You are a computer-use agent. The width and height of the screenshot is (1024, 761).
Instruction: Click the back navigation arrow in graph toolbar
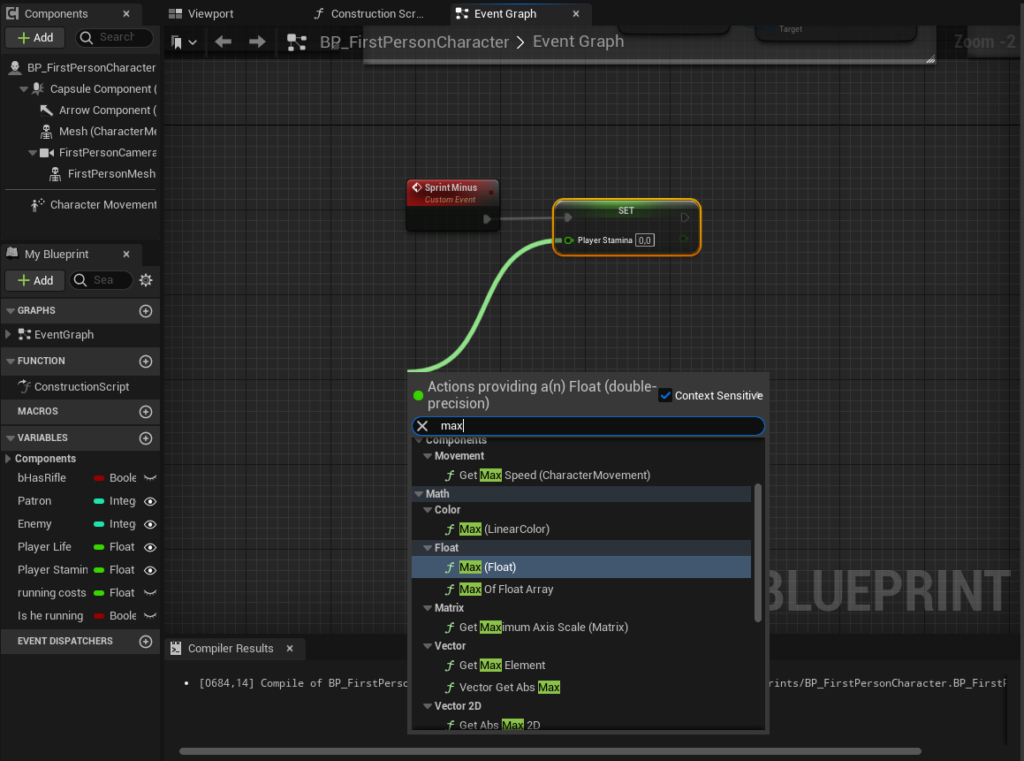click(x=223, y=42)
